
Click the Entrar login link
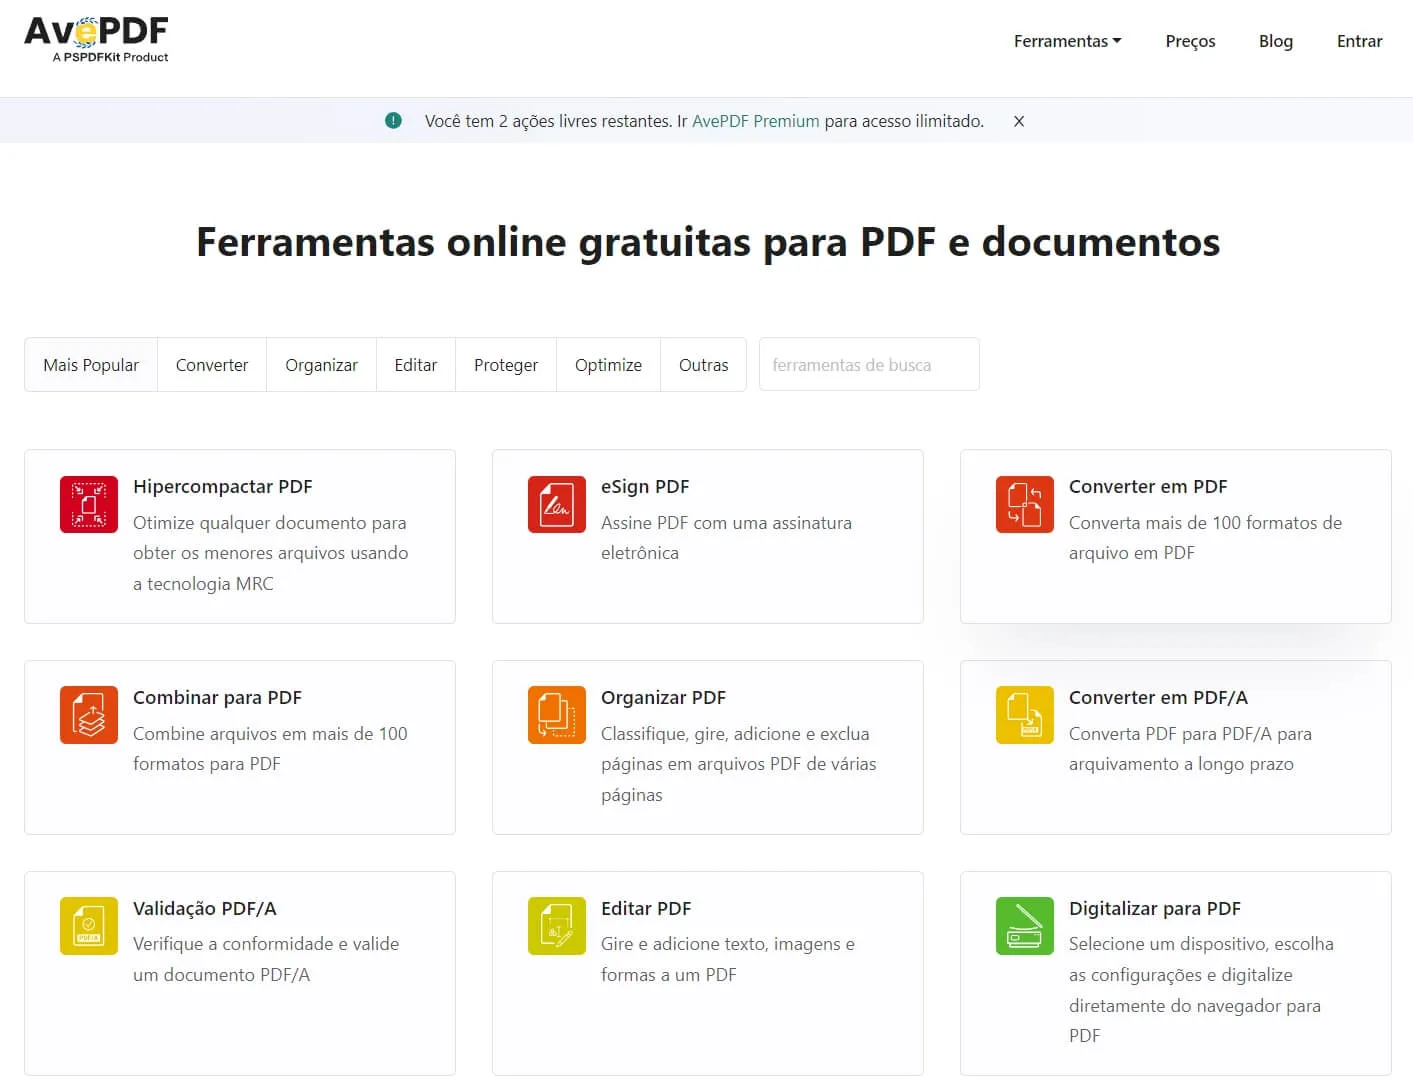1359,41
